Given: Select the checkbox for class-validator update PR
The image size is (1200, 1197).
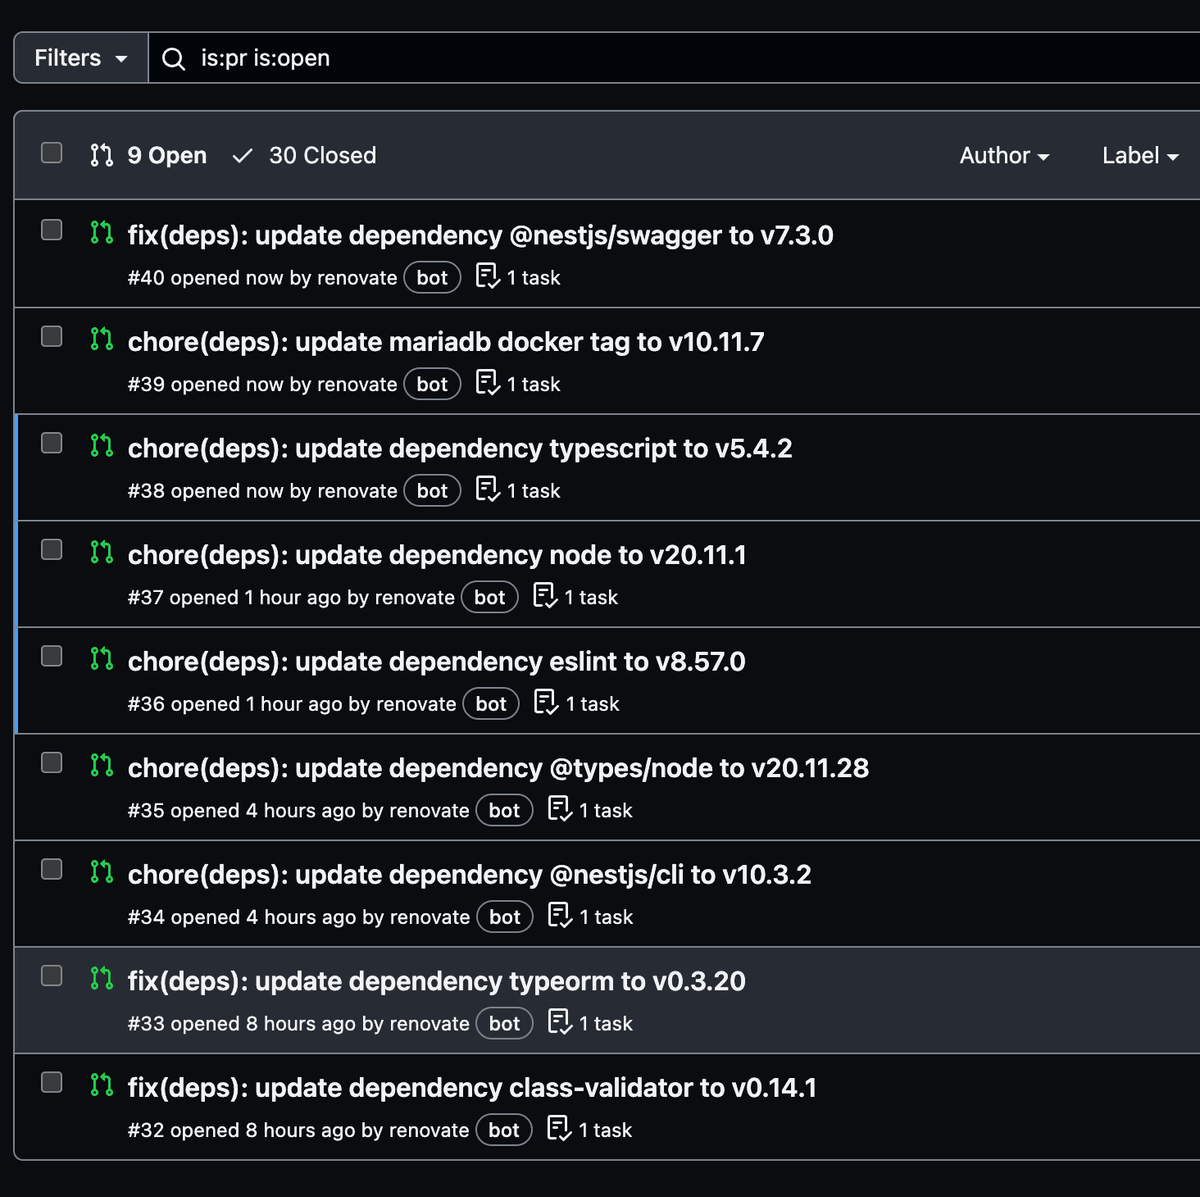Looking at the screenshot, I should click(x=52, y=1083).
